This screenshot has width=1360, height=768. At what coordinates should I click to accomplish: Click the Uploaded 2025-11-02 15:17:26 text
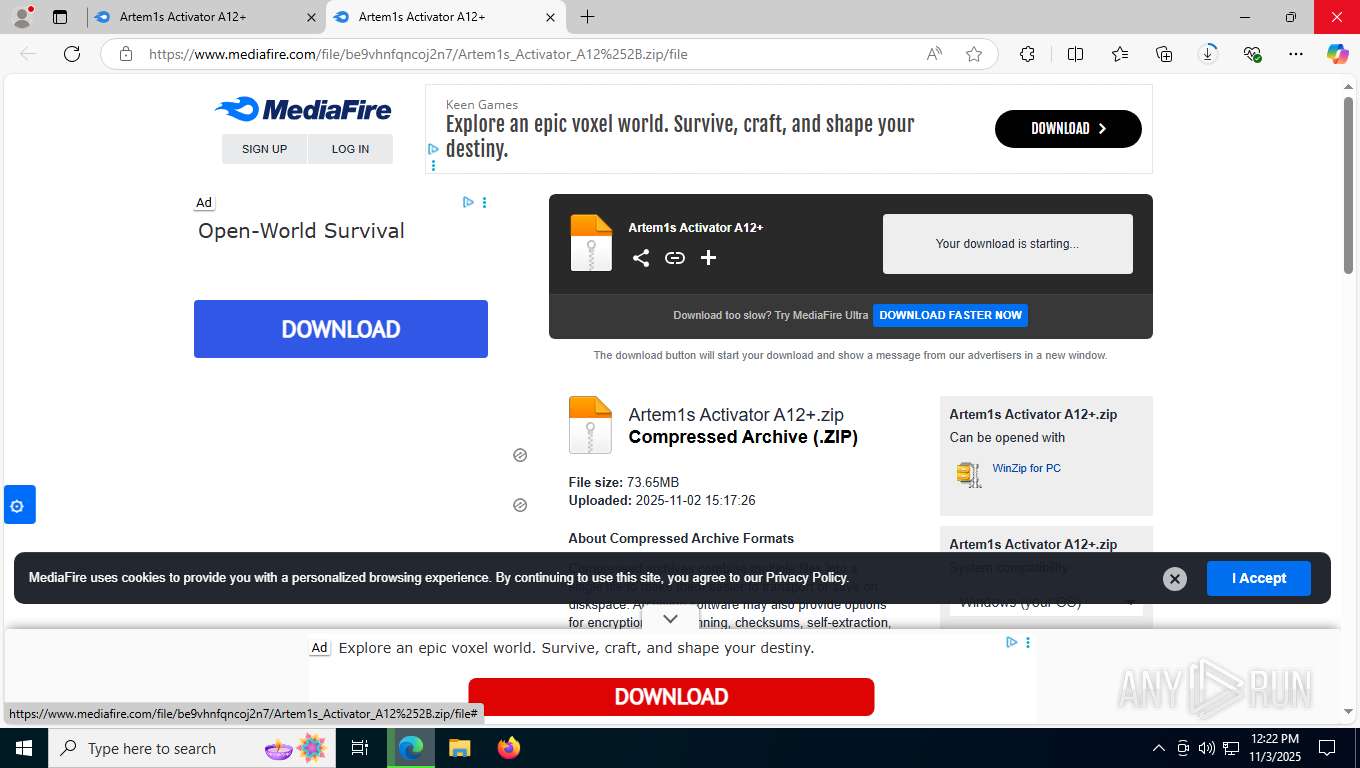[x=662, y=500]
